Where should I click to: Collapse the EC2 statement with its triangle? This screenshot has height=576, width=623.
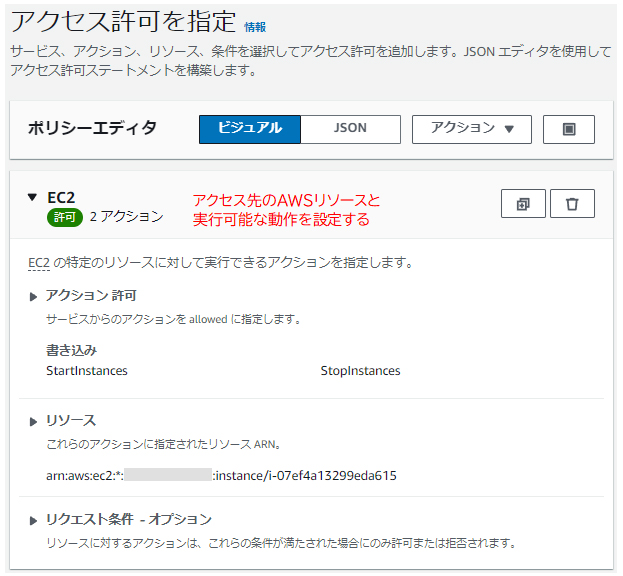click(32, 198)
